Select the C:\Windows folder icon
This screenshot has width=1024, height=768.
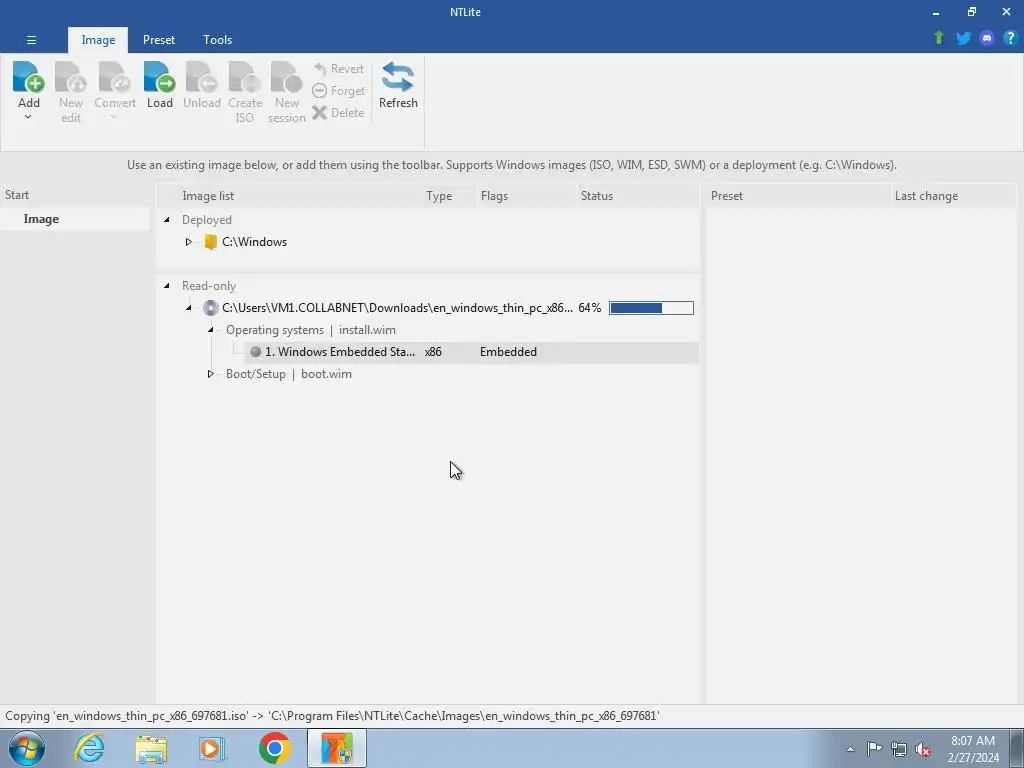[210, 242]
